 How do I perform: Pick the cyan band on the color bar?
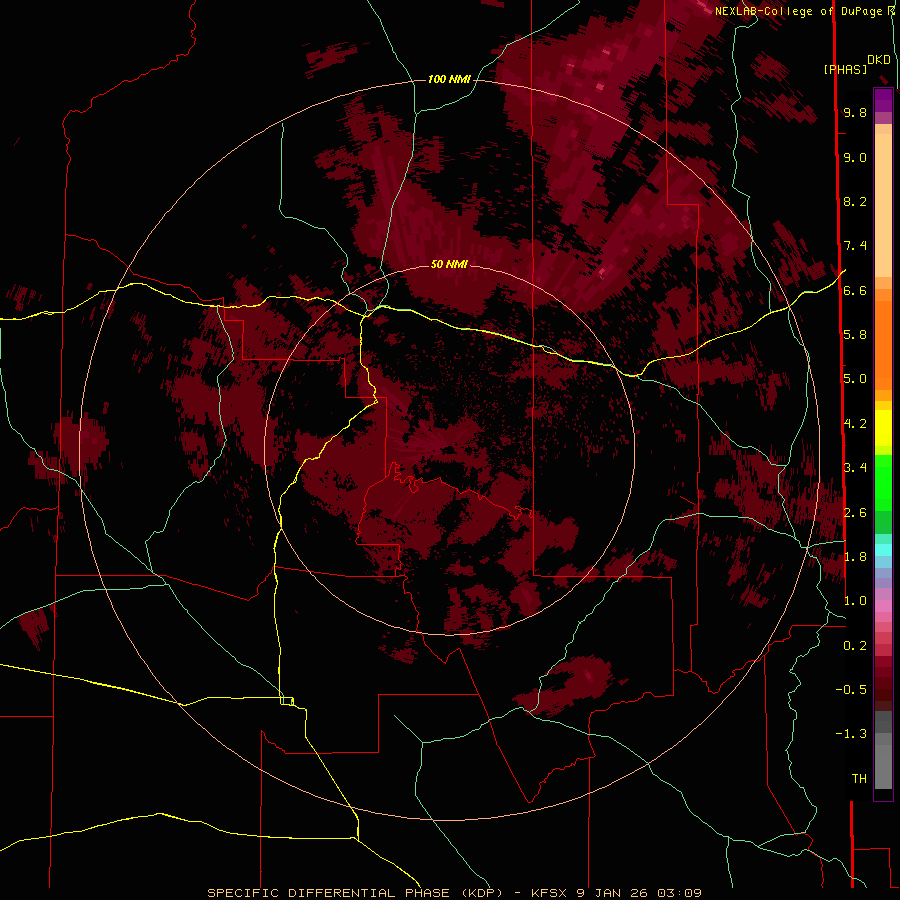coord(883,550)
